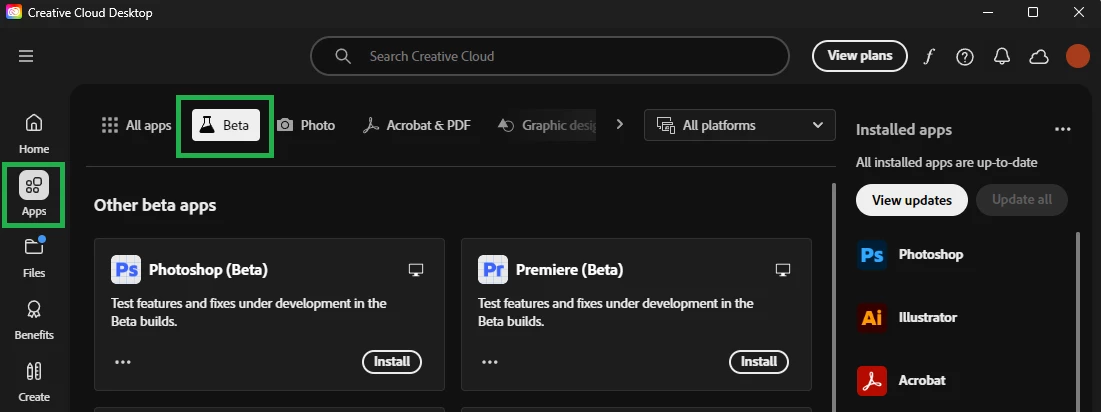Open installed Acrobat app icon

pos(871,380)
